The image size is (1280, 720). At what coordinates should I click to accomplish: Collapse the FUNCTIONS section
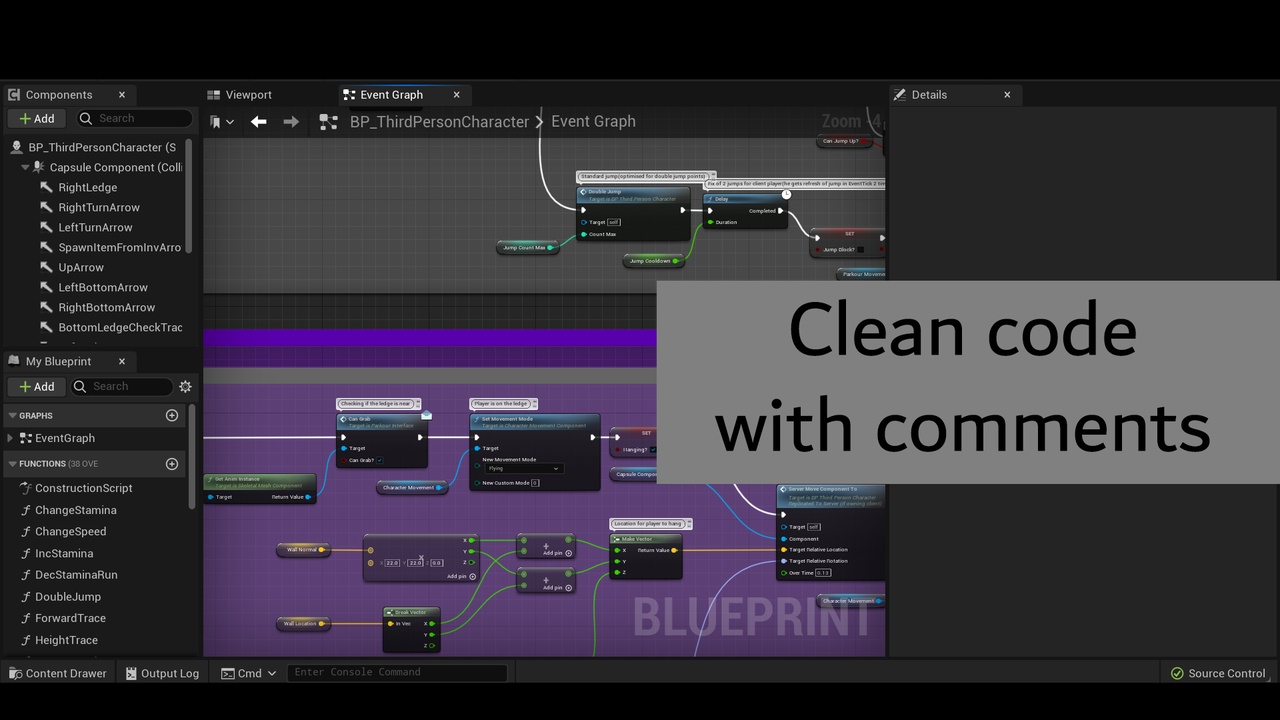(13, 464)
